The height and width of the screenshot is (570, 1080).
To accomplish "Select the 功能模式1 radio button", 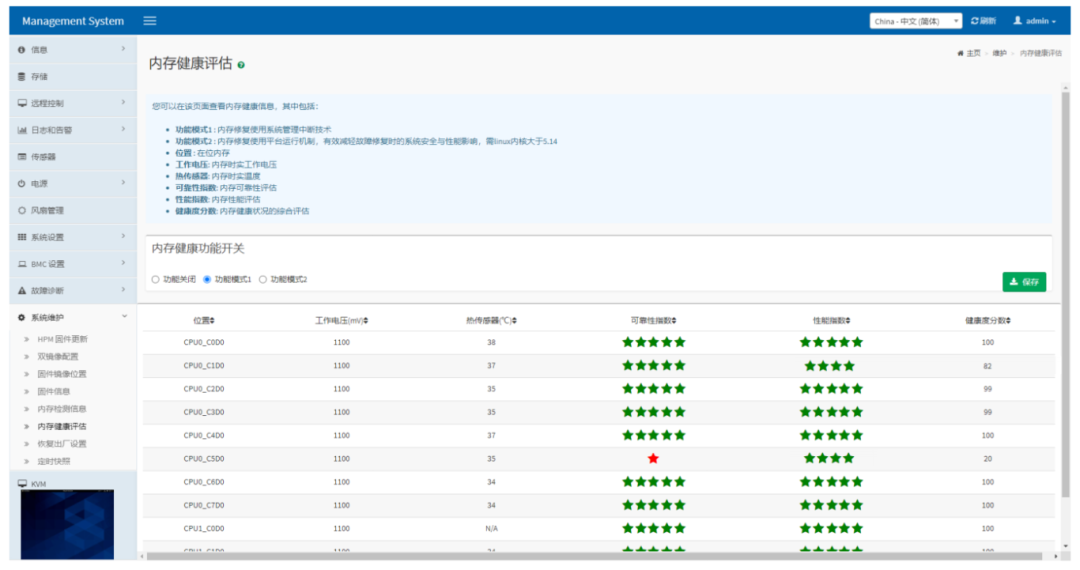I will pos(207,280).
